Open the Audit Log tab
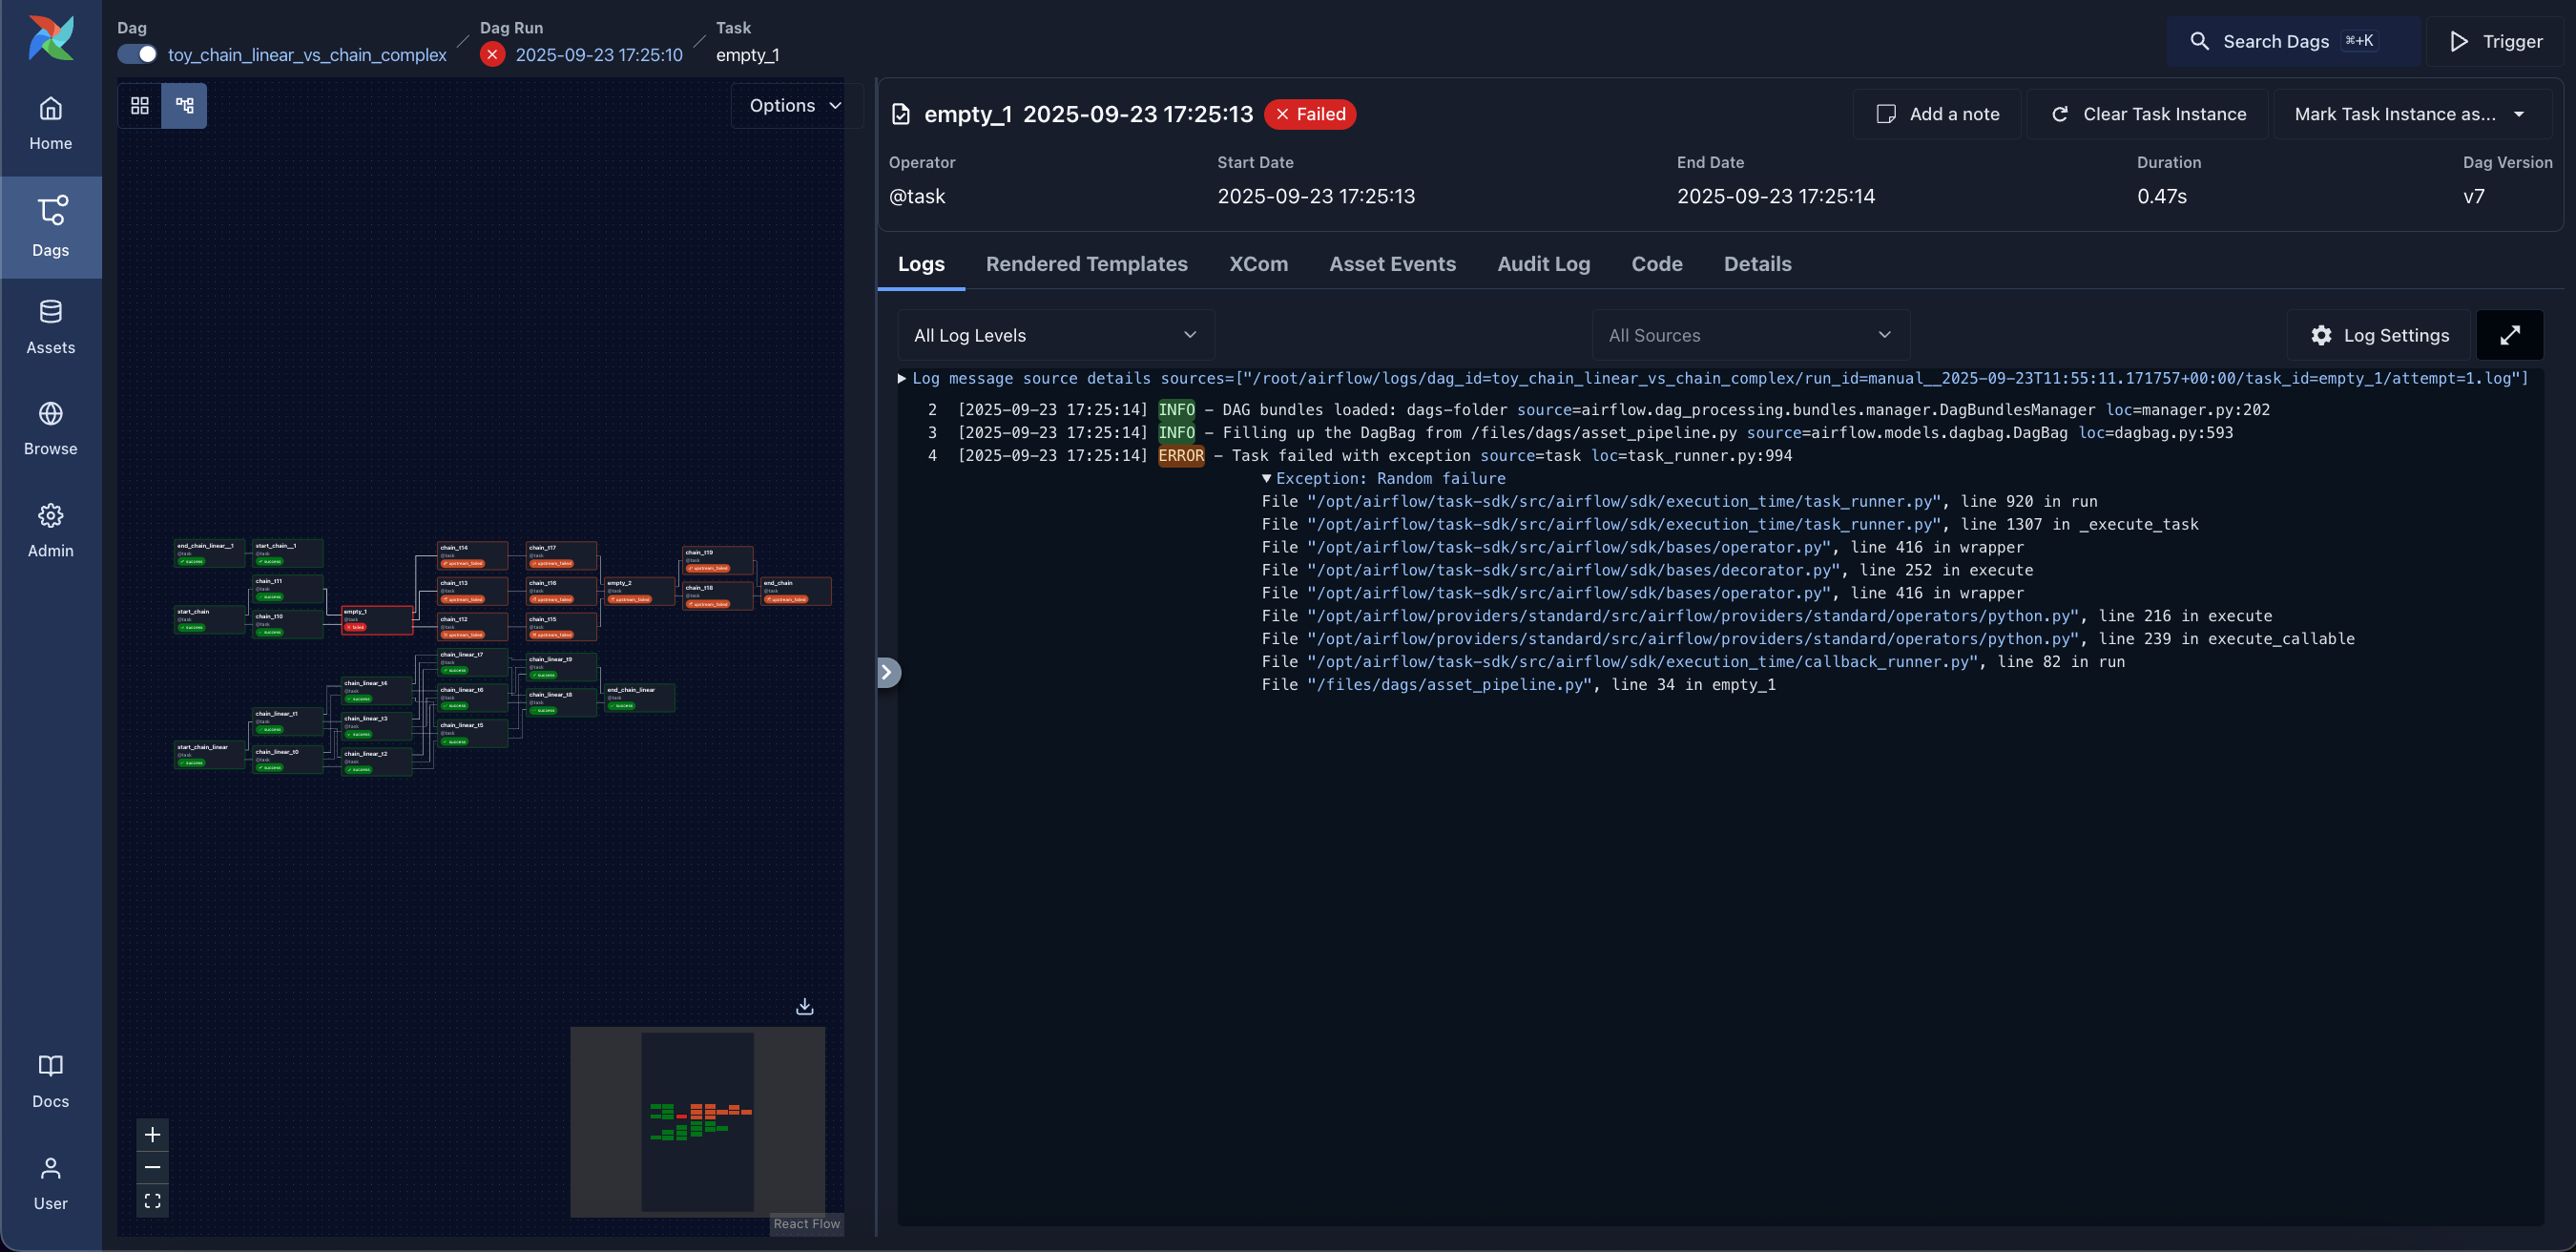 [x=1543, y=264]
